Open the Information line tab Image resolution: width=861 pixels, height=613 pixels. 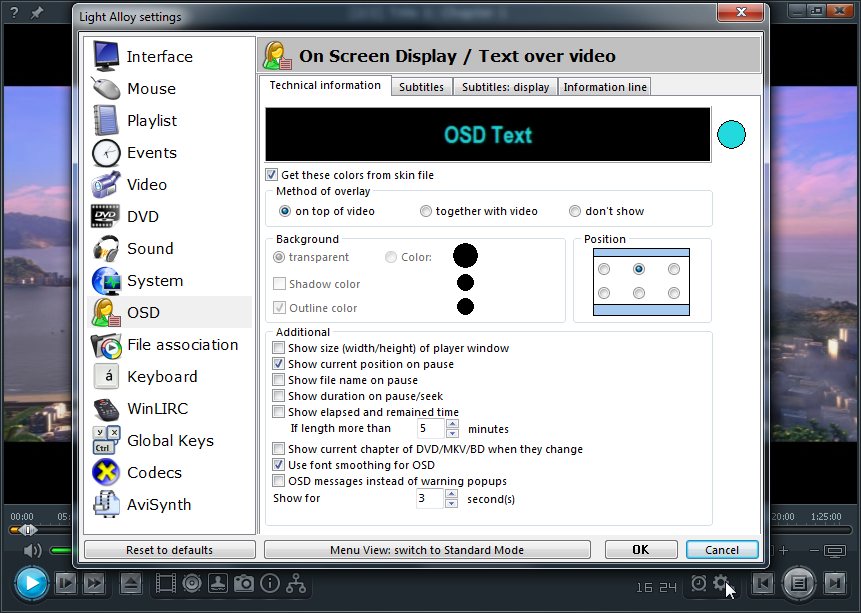[x=605, y=87]
